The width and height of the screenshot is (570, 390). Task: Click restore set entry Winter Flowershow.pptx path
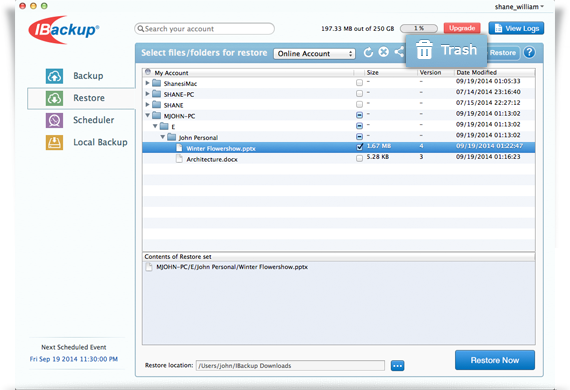[232, 267]
